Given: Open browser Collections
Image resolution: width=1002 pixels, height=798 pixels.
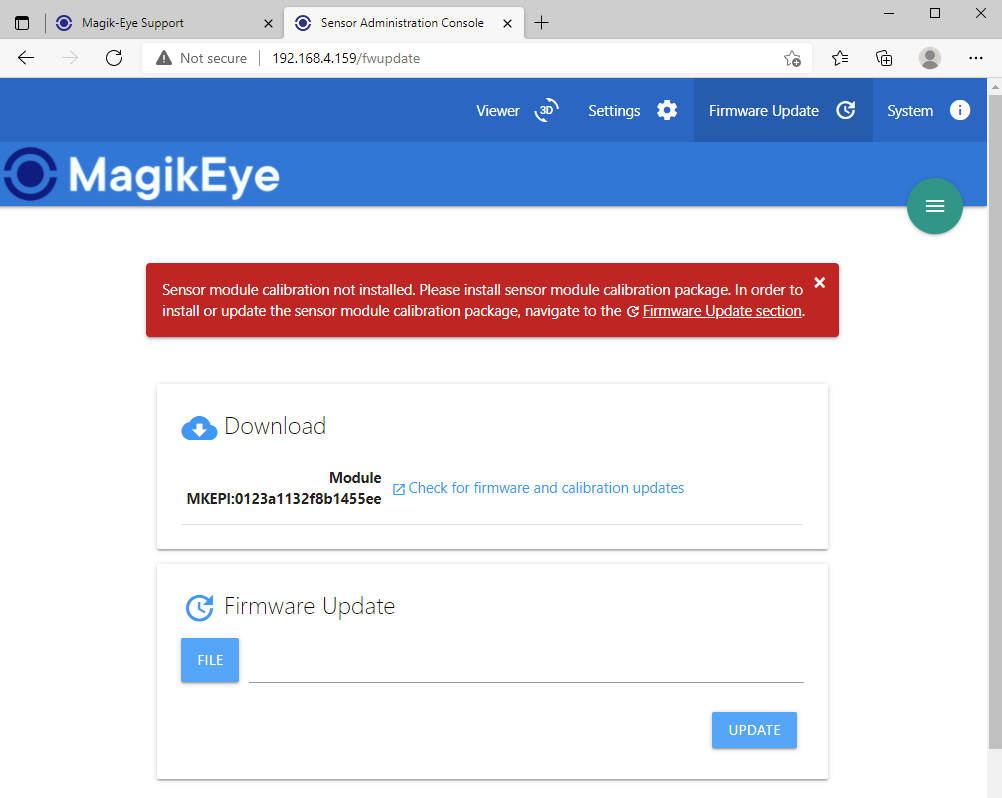Looking at the screenshot, I should coord(884,58).
